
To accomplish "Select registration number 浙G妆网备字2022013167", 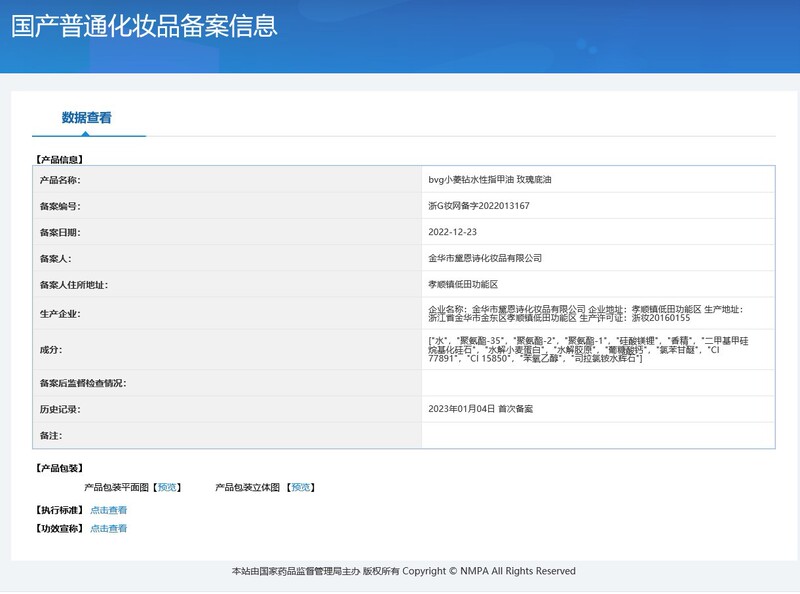I will 479,206.
